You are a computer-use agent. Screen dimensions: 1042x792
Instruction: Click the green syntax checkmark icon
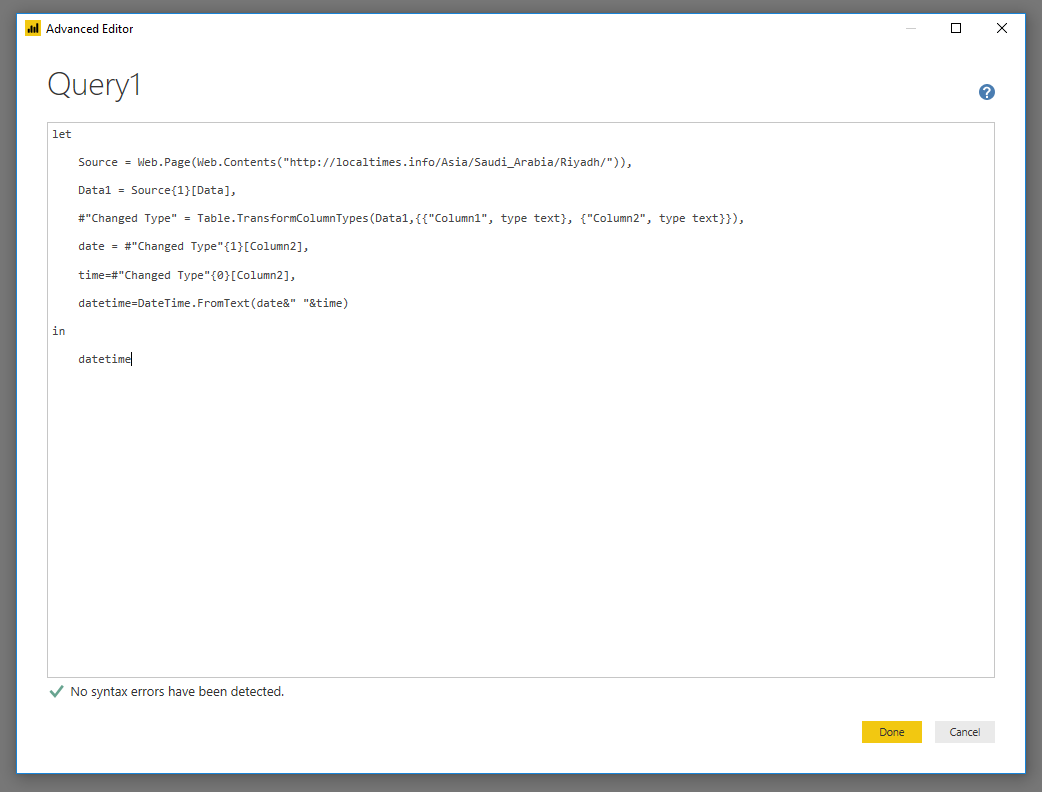pos(56,692)
